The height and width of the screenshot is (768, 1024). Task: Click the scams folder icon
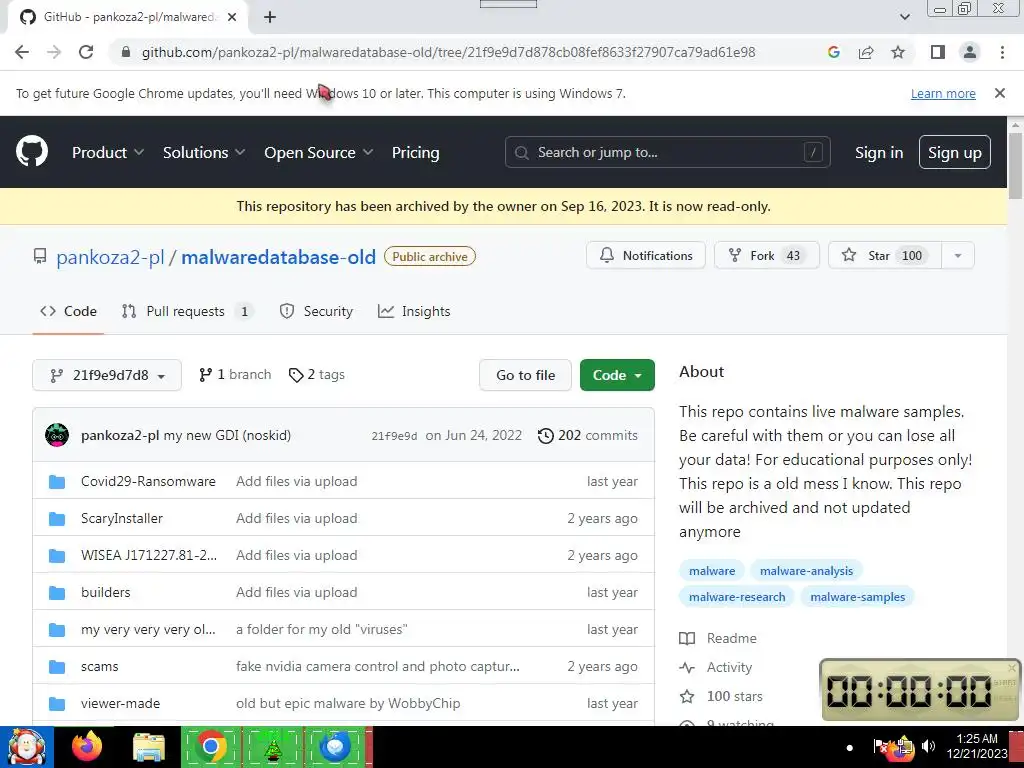[x=57, y=667]
